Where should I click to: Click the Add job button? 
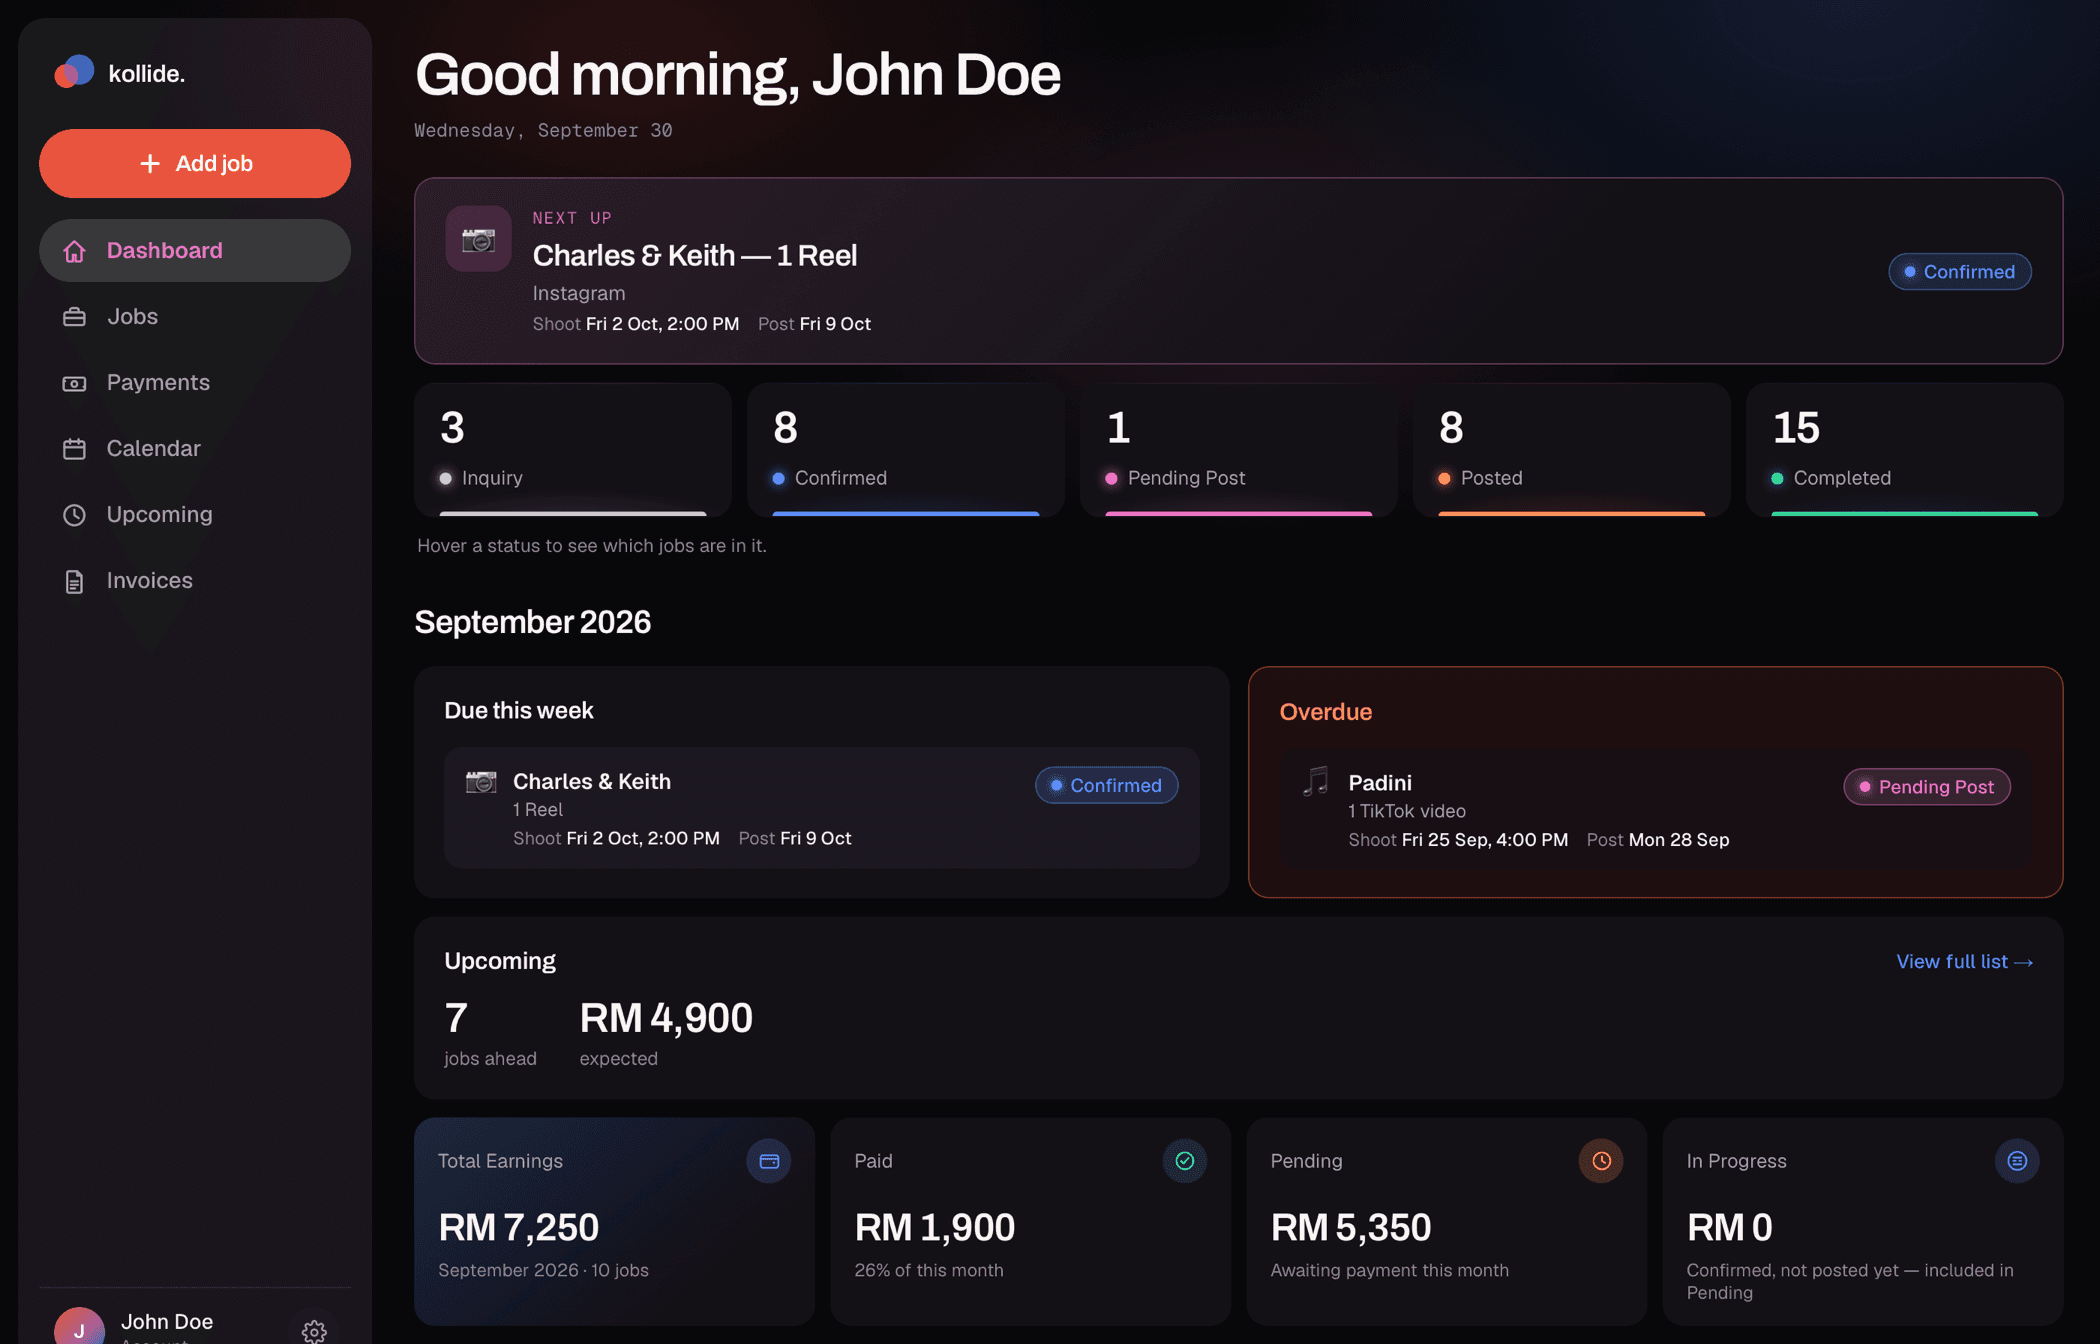click(195, 163)
